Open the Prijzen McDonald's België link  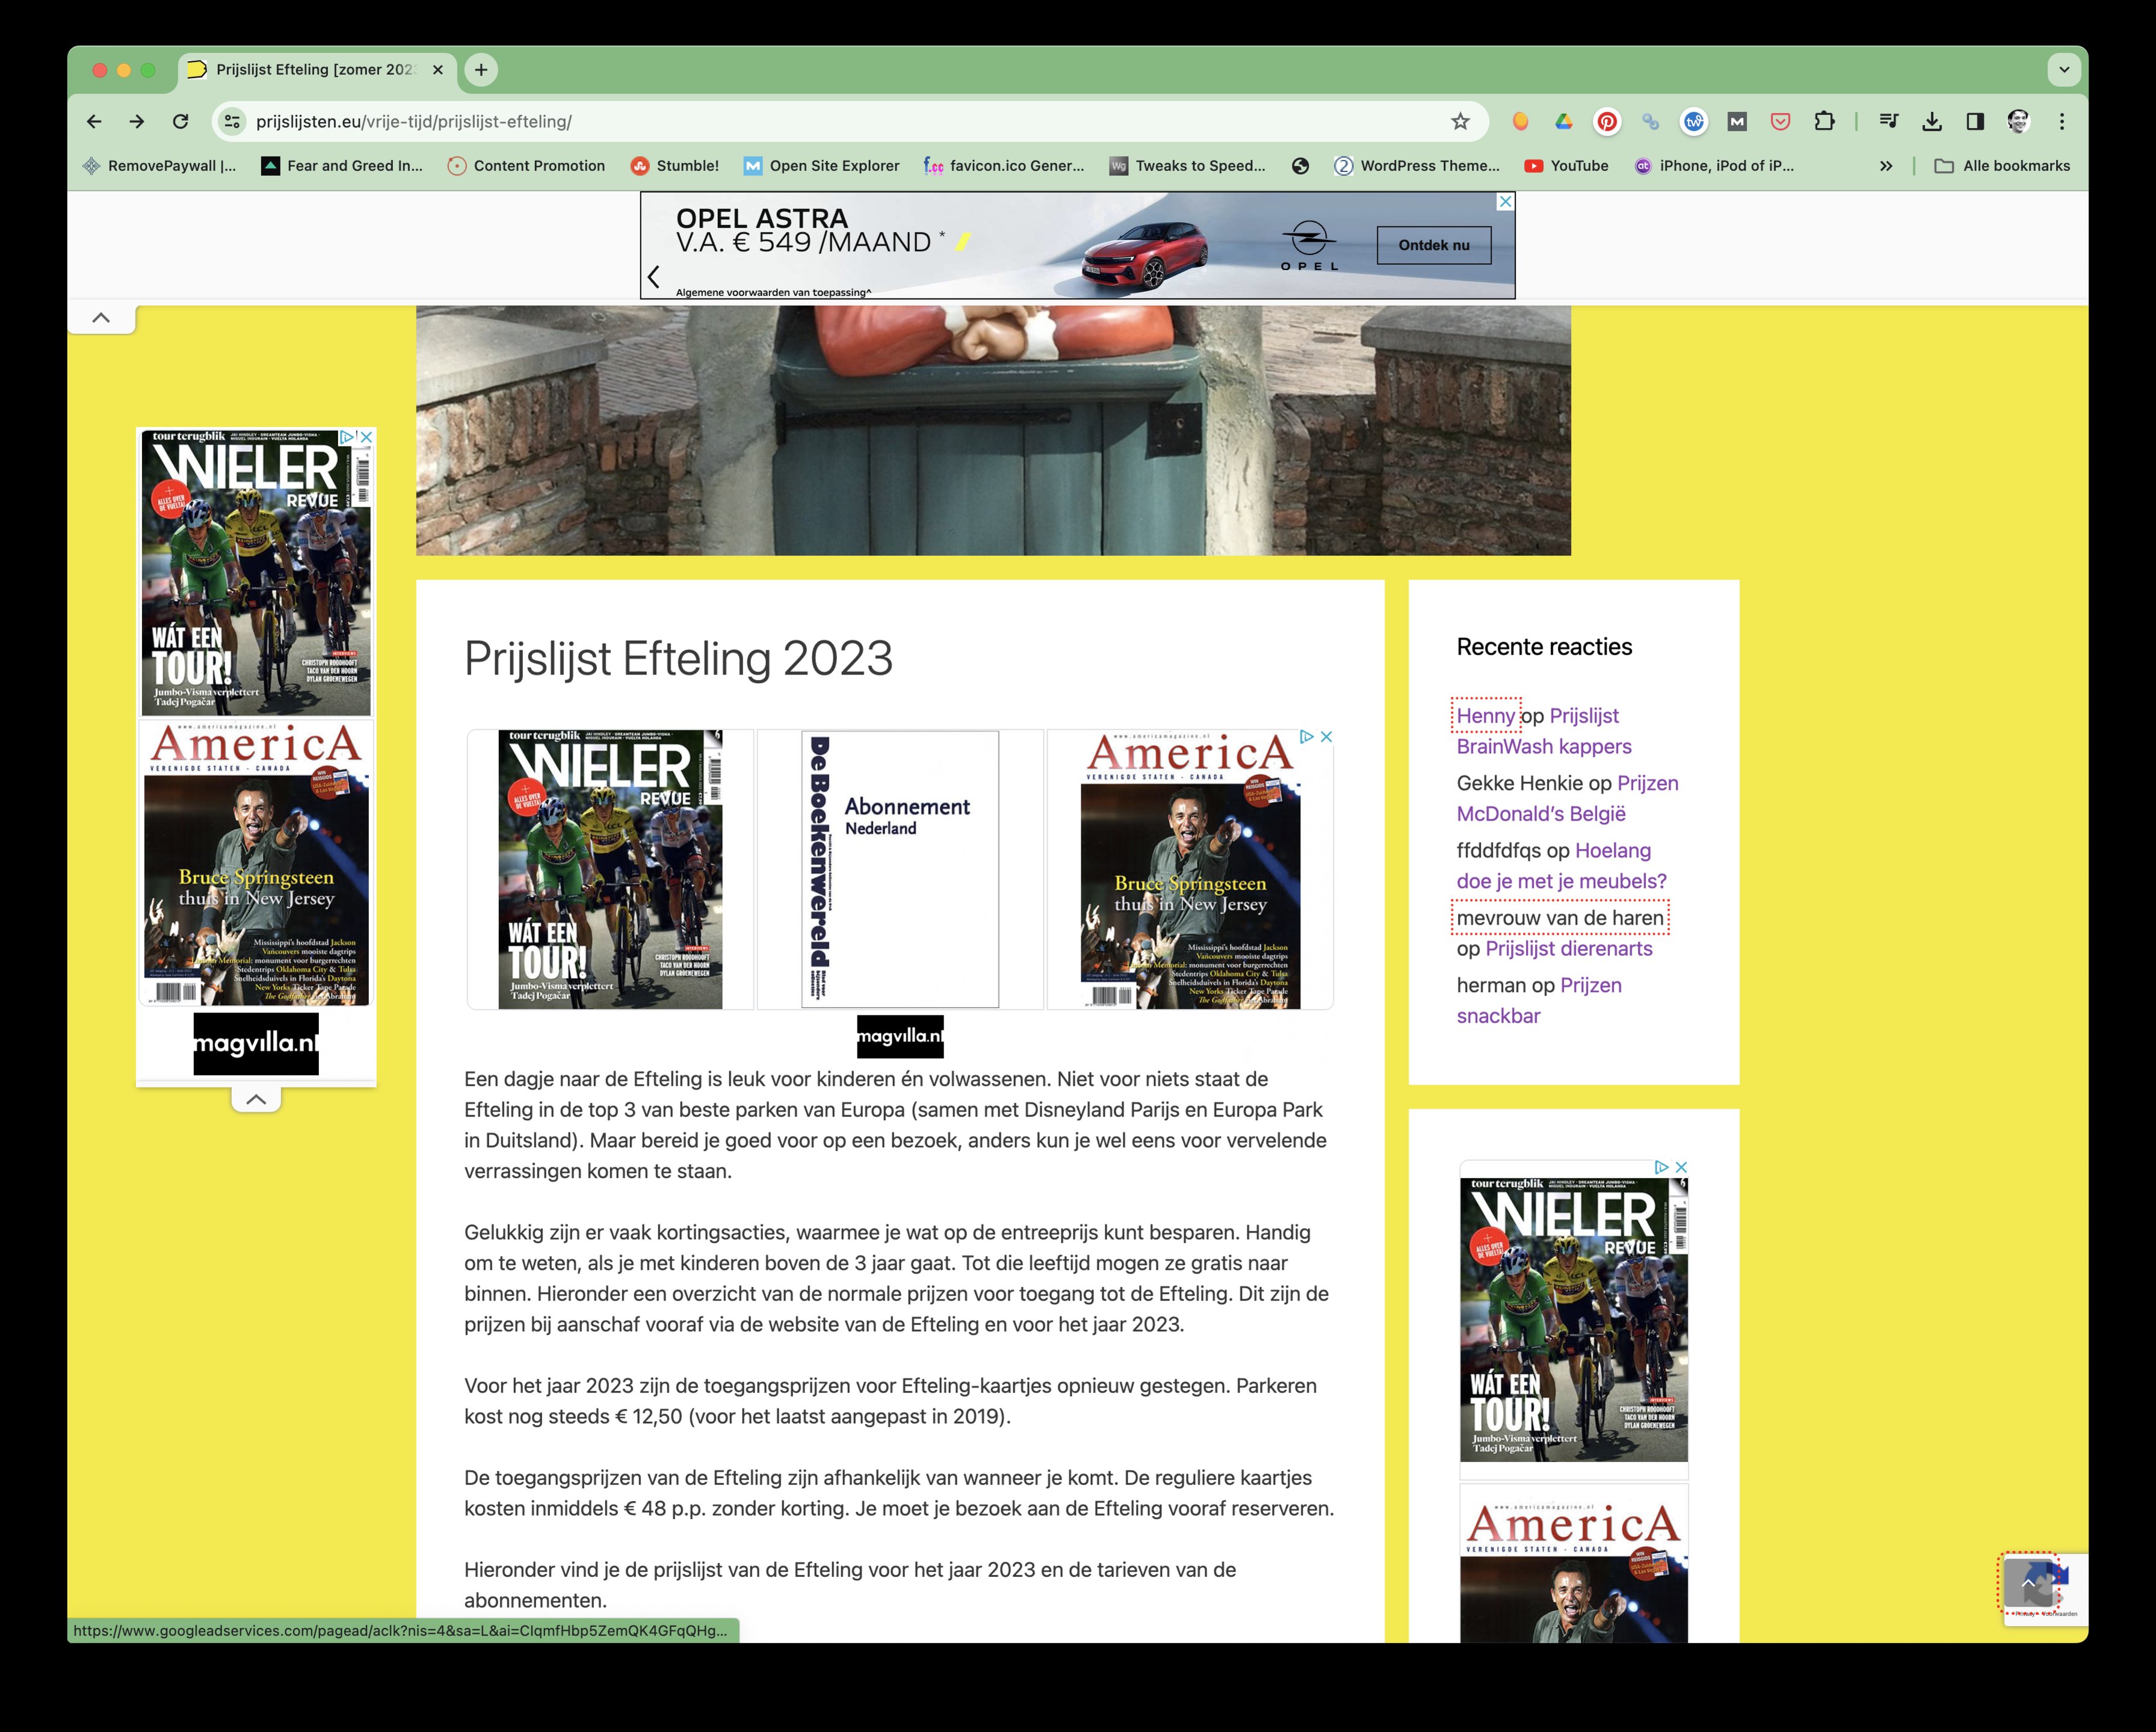pyautogui.click(x=1568, y=799)
